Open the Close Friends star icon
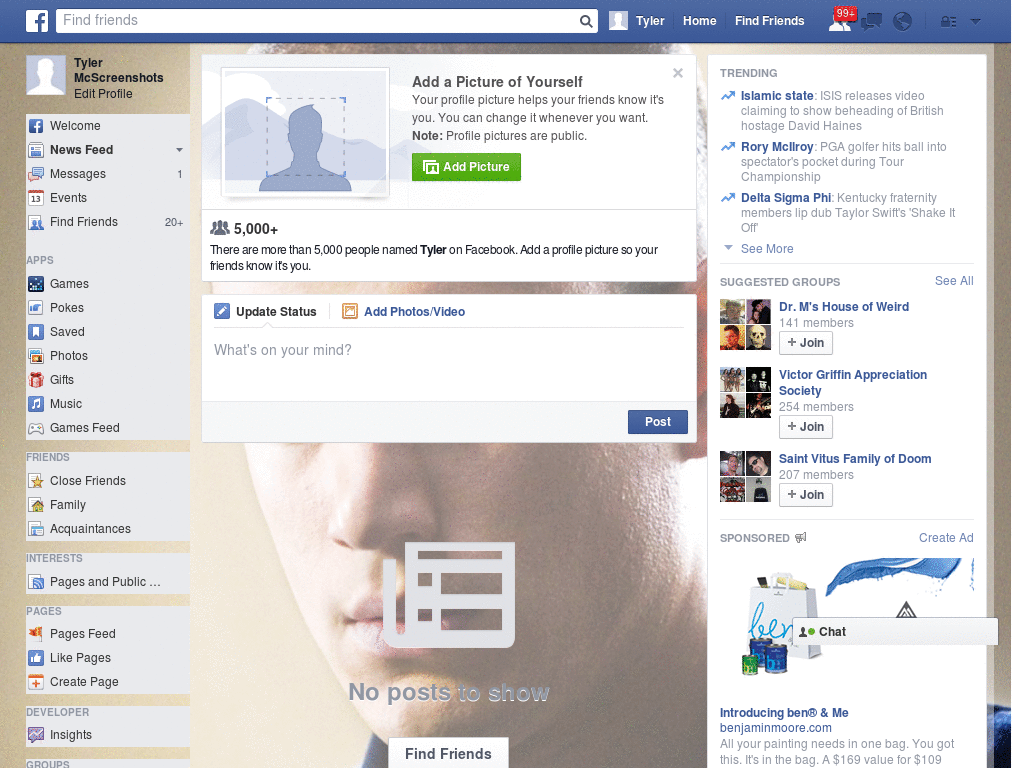The width and height of the screenshot is (1024, 768). (x=36, y=481)
